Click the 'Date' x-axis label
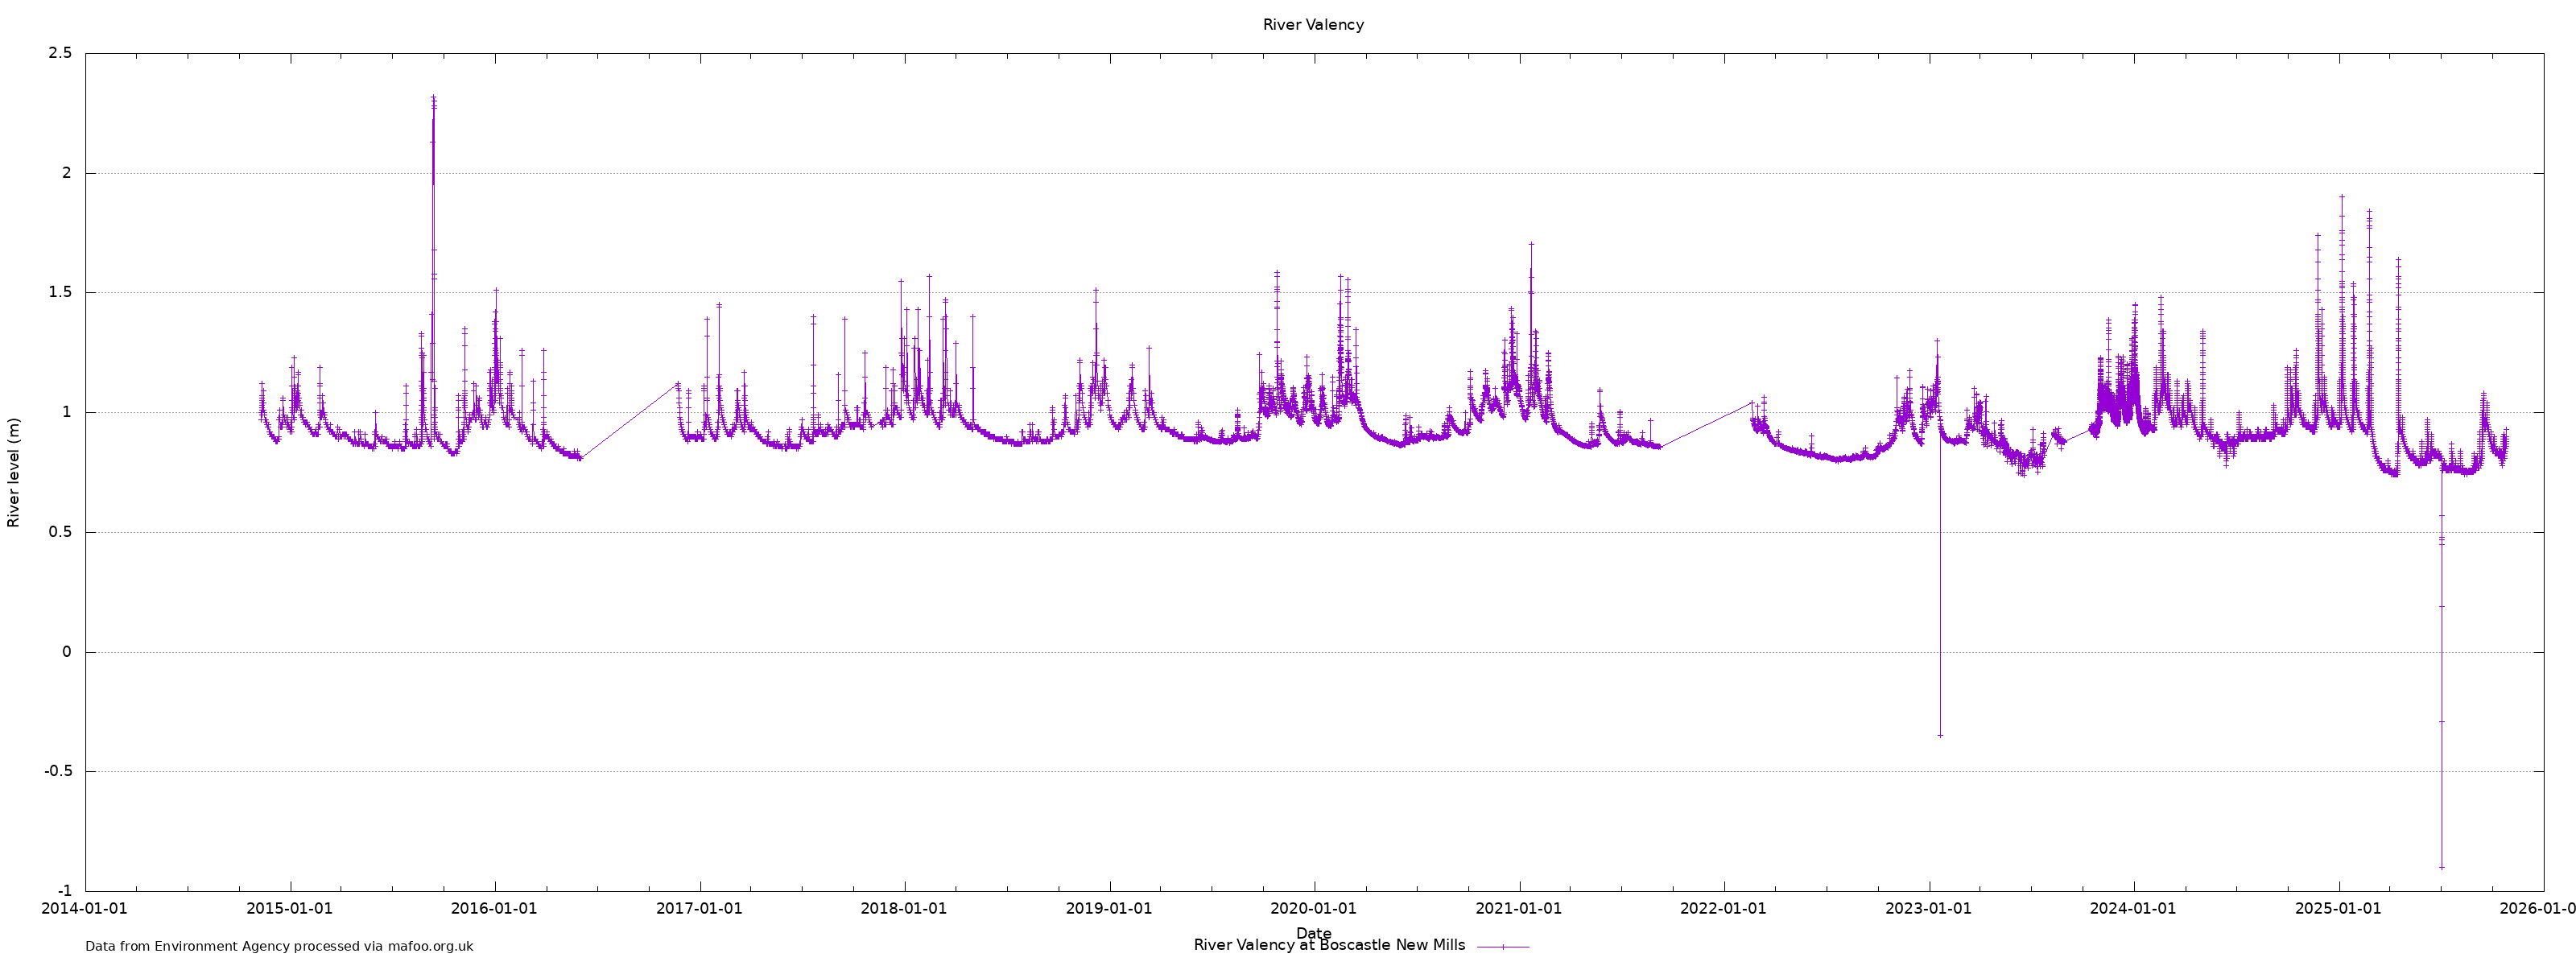Image resolution: width=2576 pixels, height=966 pixels. click(x=1313, y=932)
